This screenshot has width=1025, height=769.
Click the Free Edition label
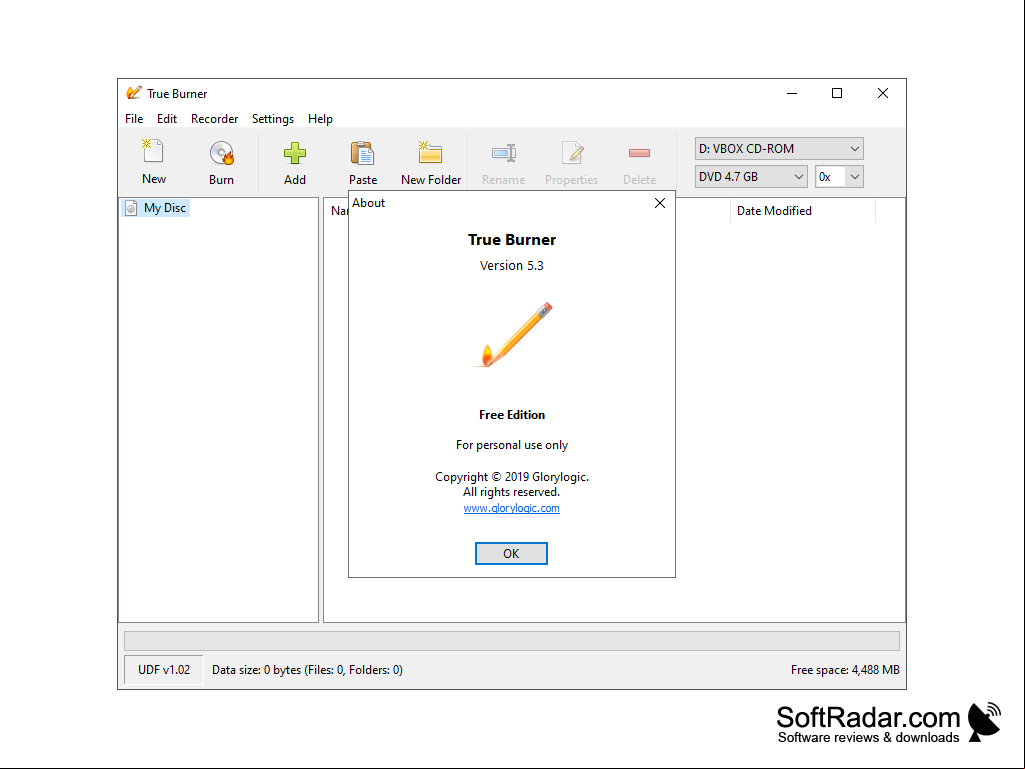click(512, 415)
